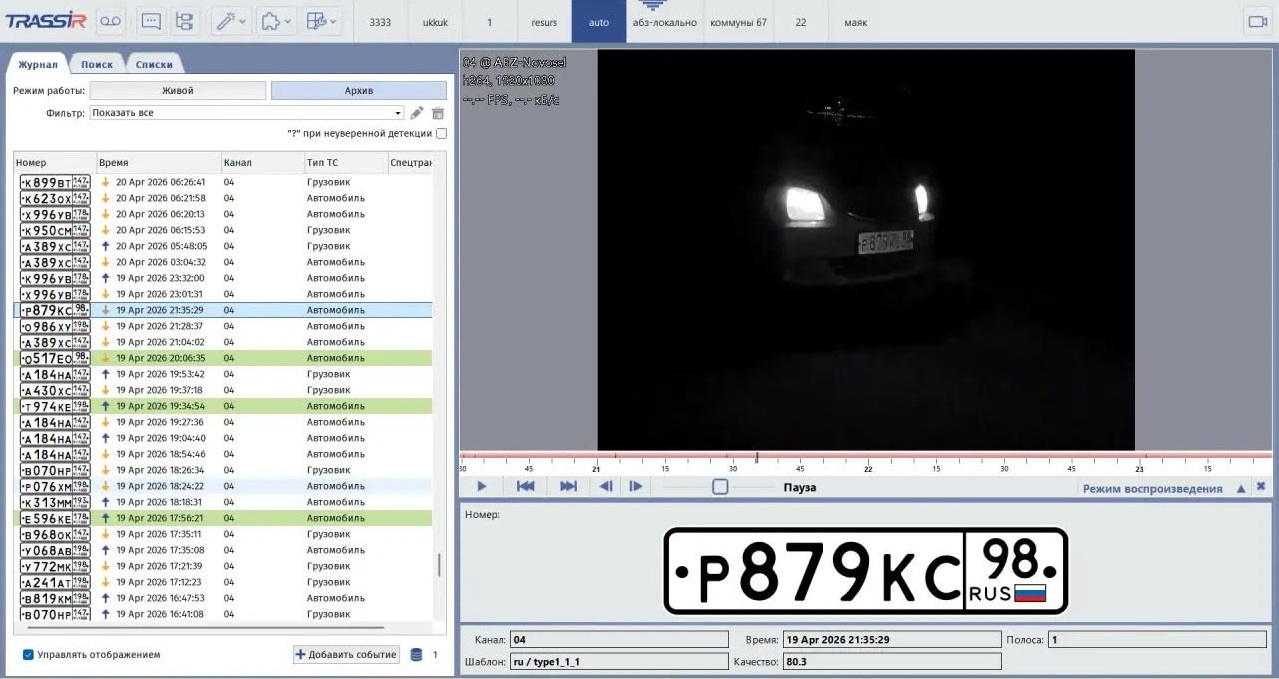1279x679 pixels.
Task: Switch to the Списки tab
Action: click(154, 64)
